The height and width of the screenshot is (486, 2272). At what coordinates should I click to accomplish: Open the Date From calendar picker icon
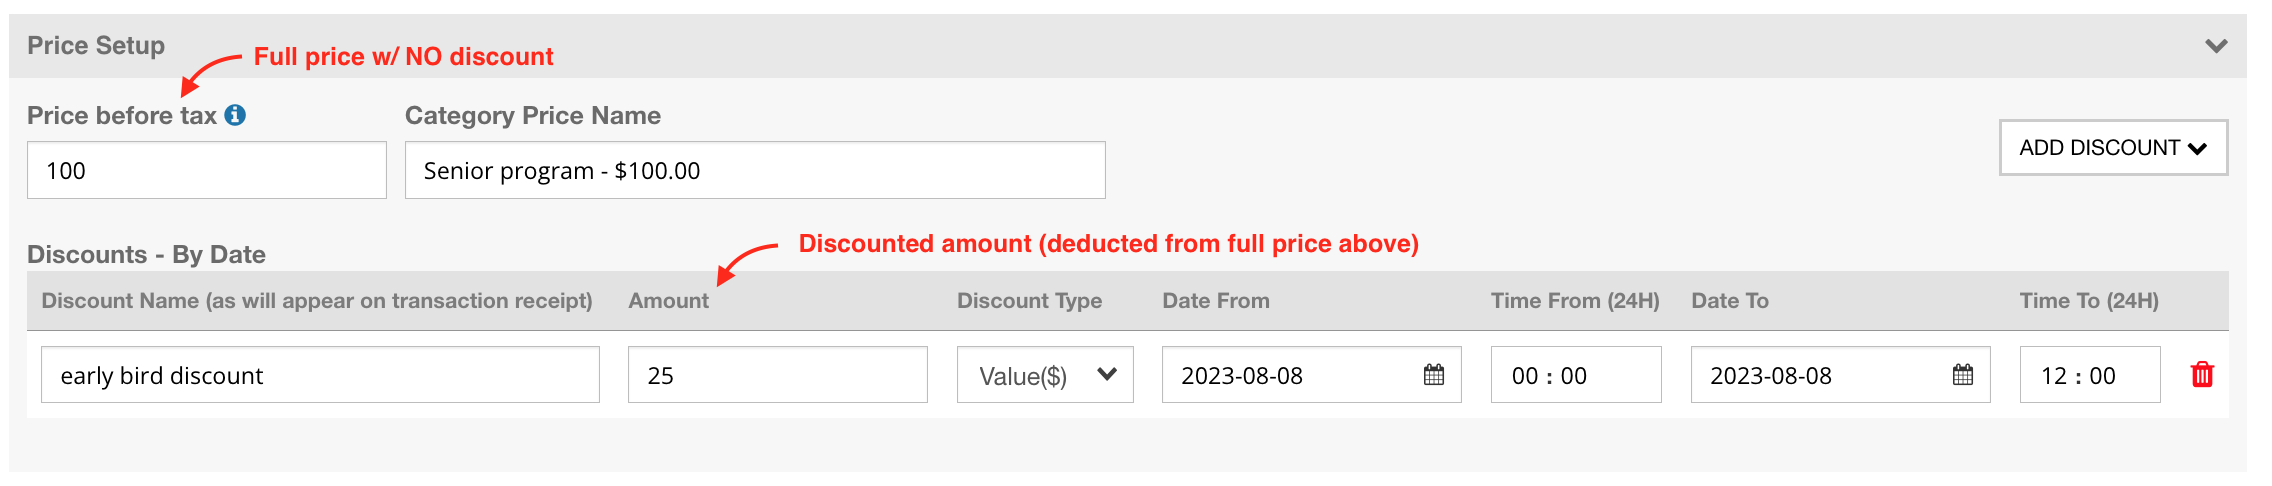tap(1434, 375)
